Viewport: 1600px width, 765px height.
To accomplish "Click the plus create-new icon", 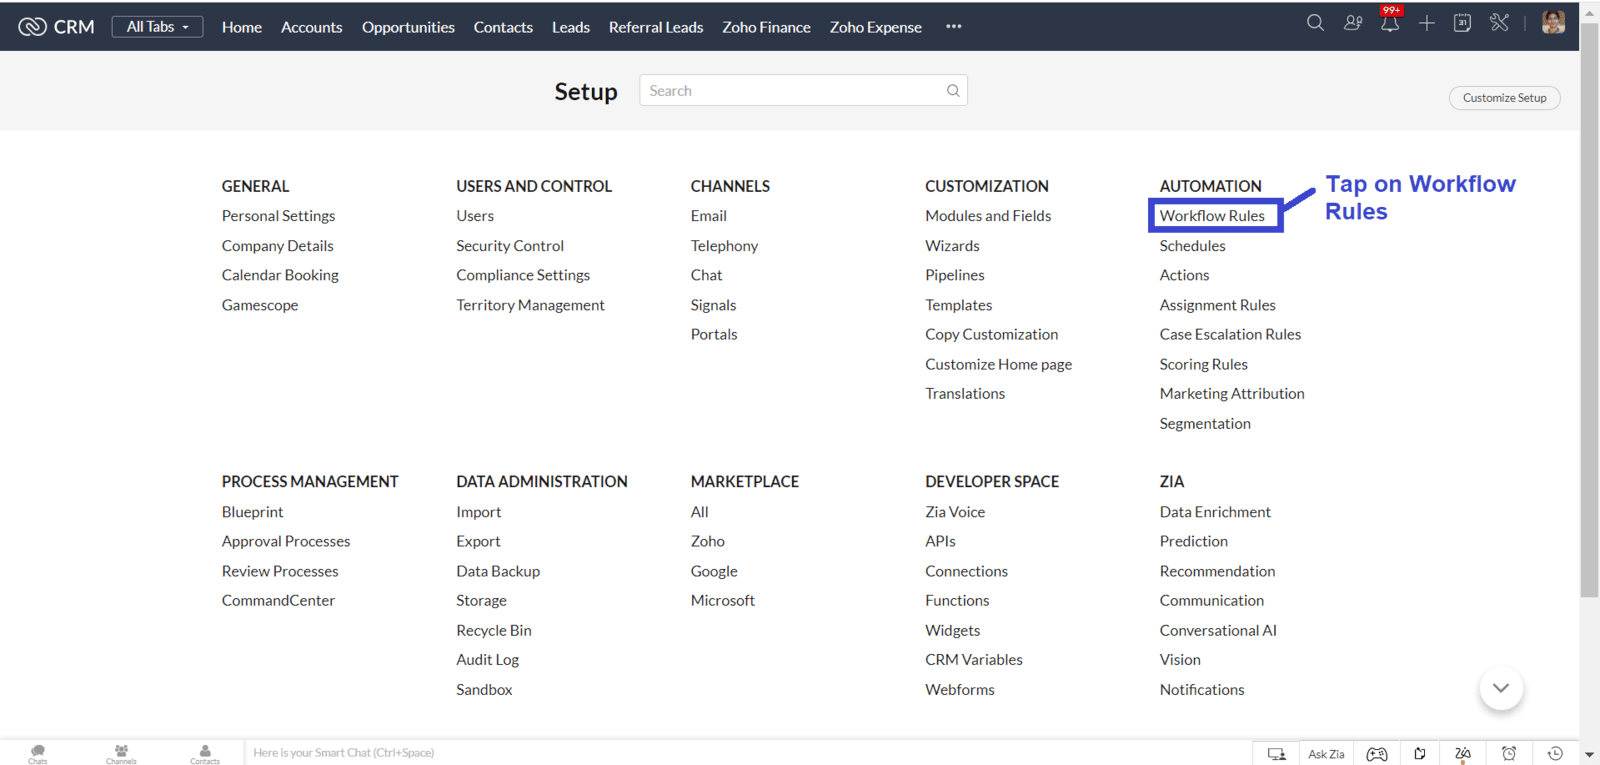I will pyautogui.click(x=1427, y=23).
